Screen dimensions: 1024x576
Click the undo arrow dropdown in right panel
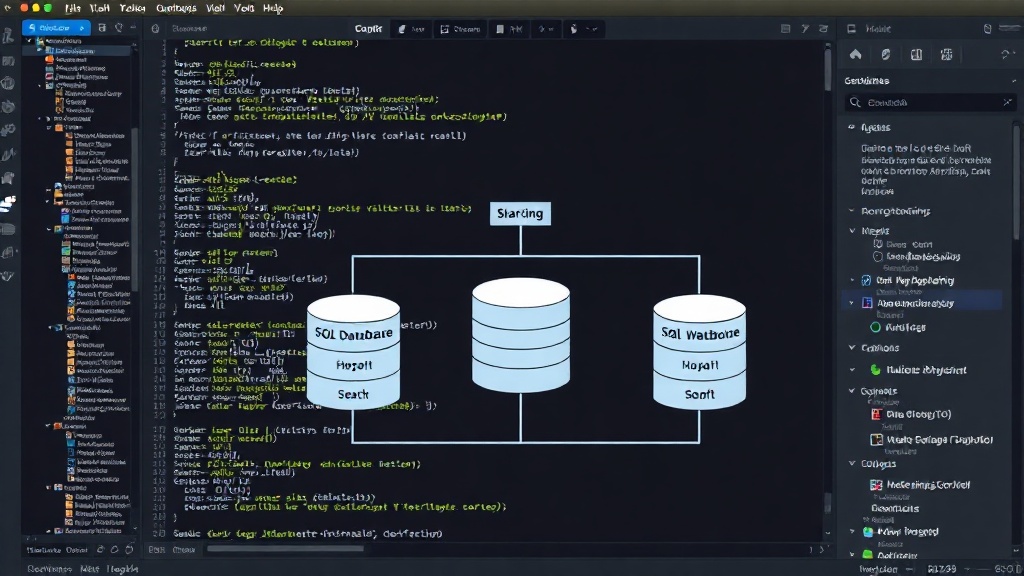click(x=1006, y=55)
